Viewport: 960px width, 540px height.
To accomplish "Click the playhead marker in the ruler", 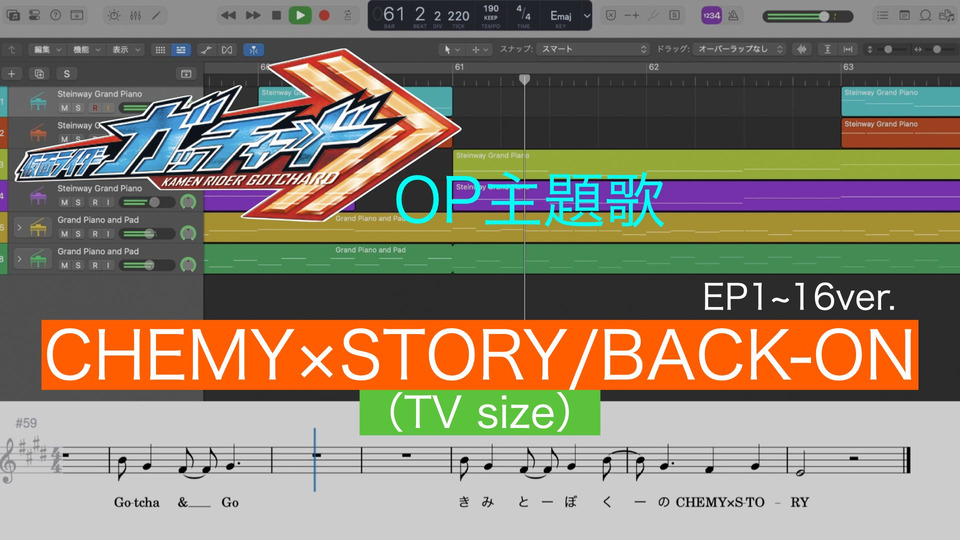I will (x=525, y=79).
